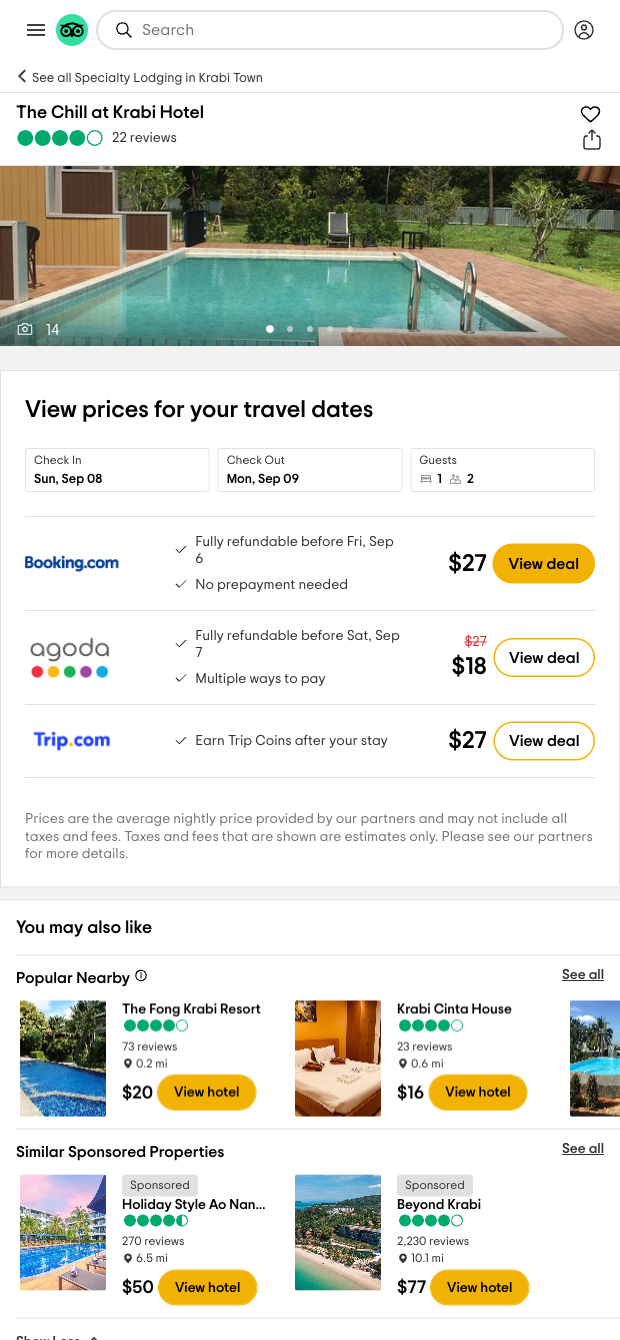See all Similar Sponsored Properties
The width and height of the screenshot is (620, 1340).
(x=582, y=1149)
